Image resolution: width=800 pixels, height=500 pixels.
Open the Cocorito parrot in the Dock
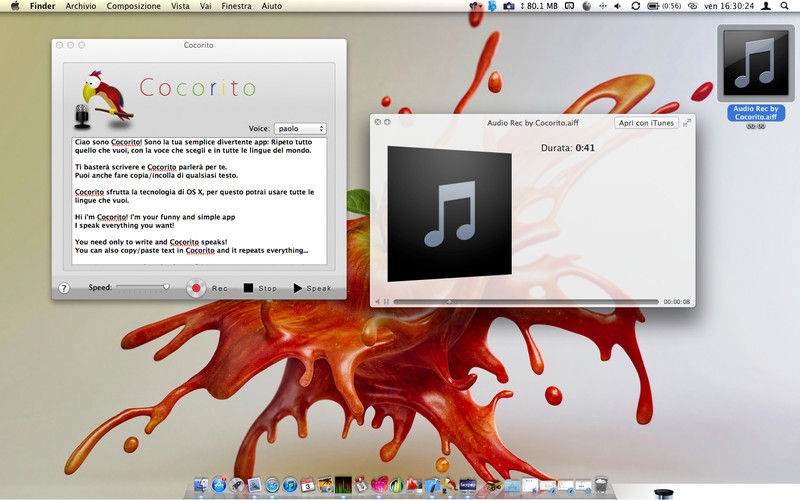450,484
